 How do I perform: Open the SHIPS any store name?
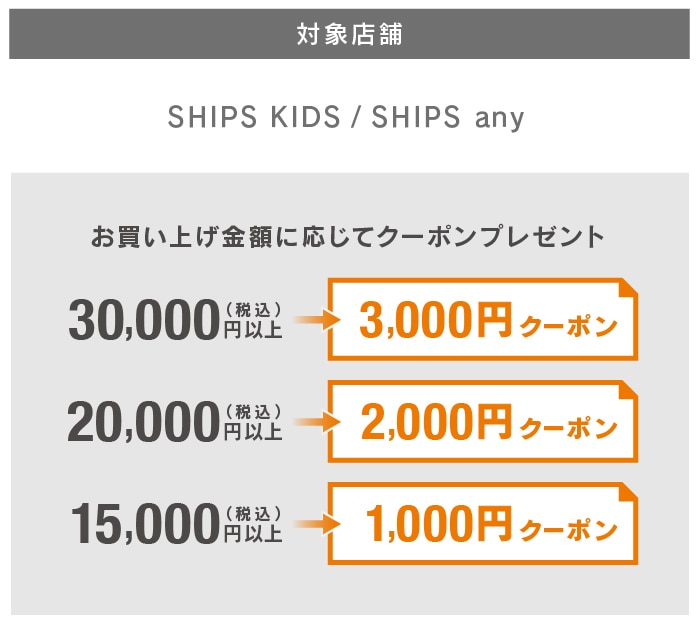pyautogui.click(x=447, y=117)
